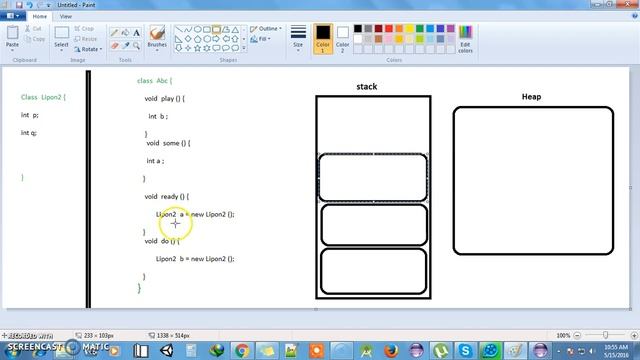Select the Pencil tool

coord(114,33)
